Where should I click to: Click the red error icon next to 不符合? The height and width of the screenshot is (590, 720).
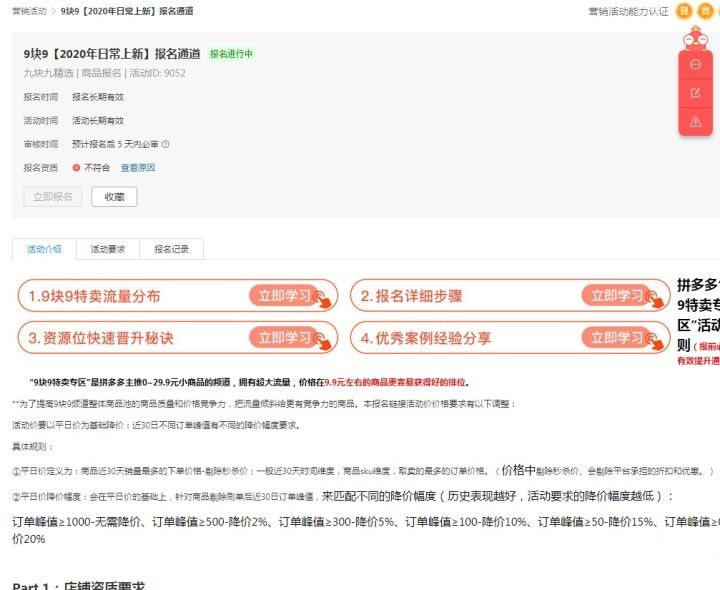pos(76,168)
